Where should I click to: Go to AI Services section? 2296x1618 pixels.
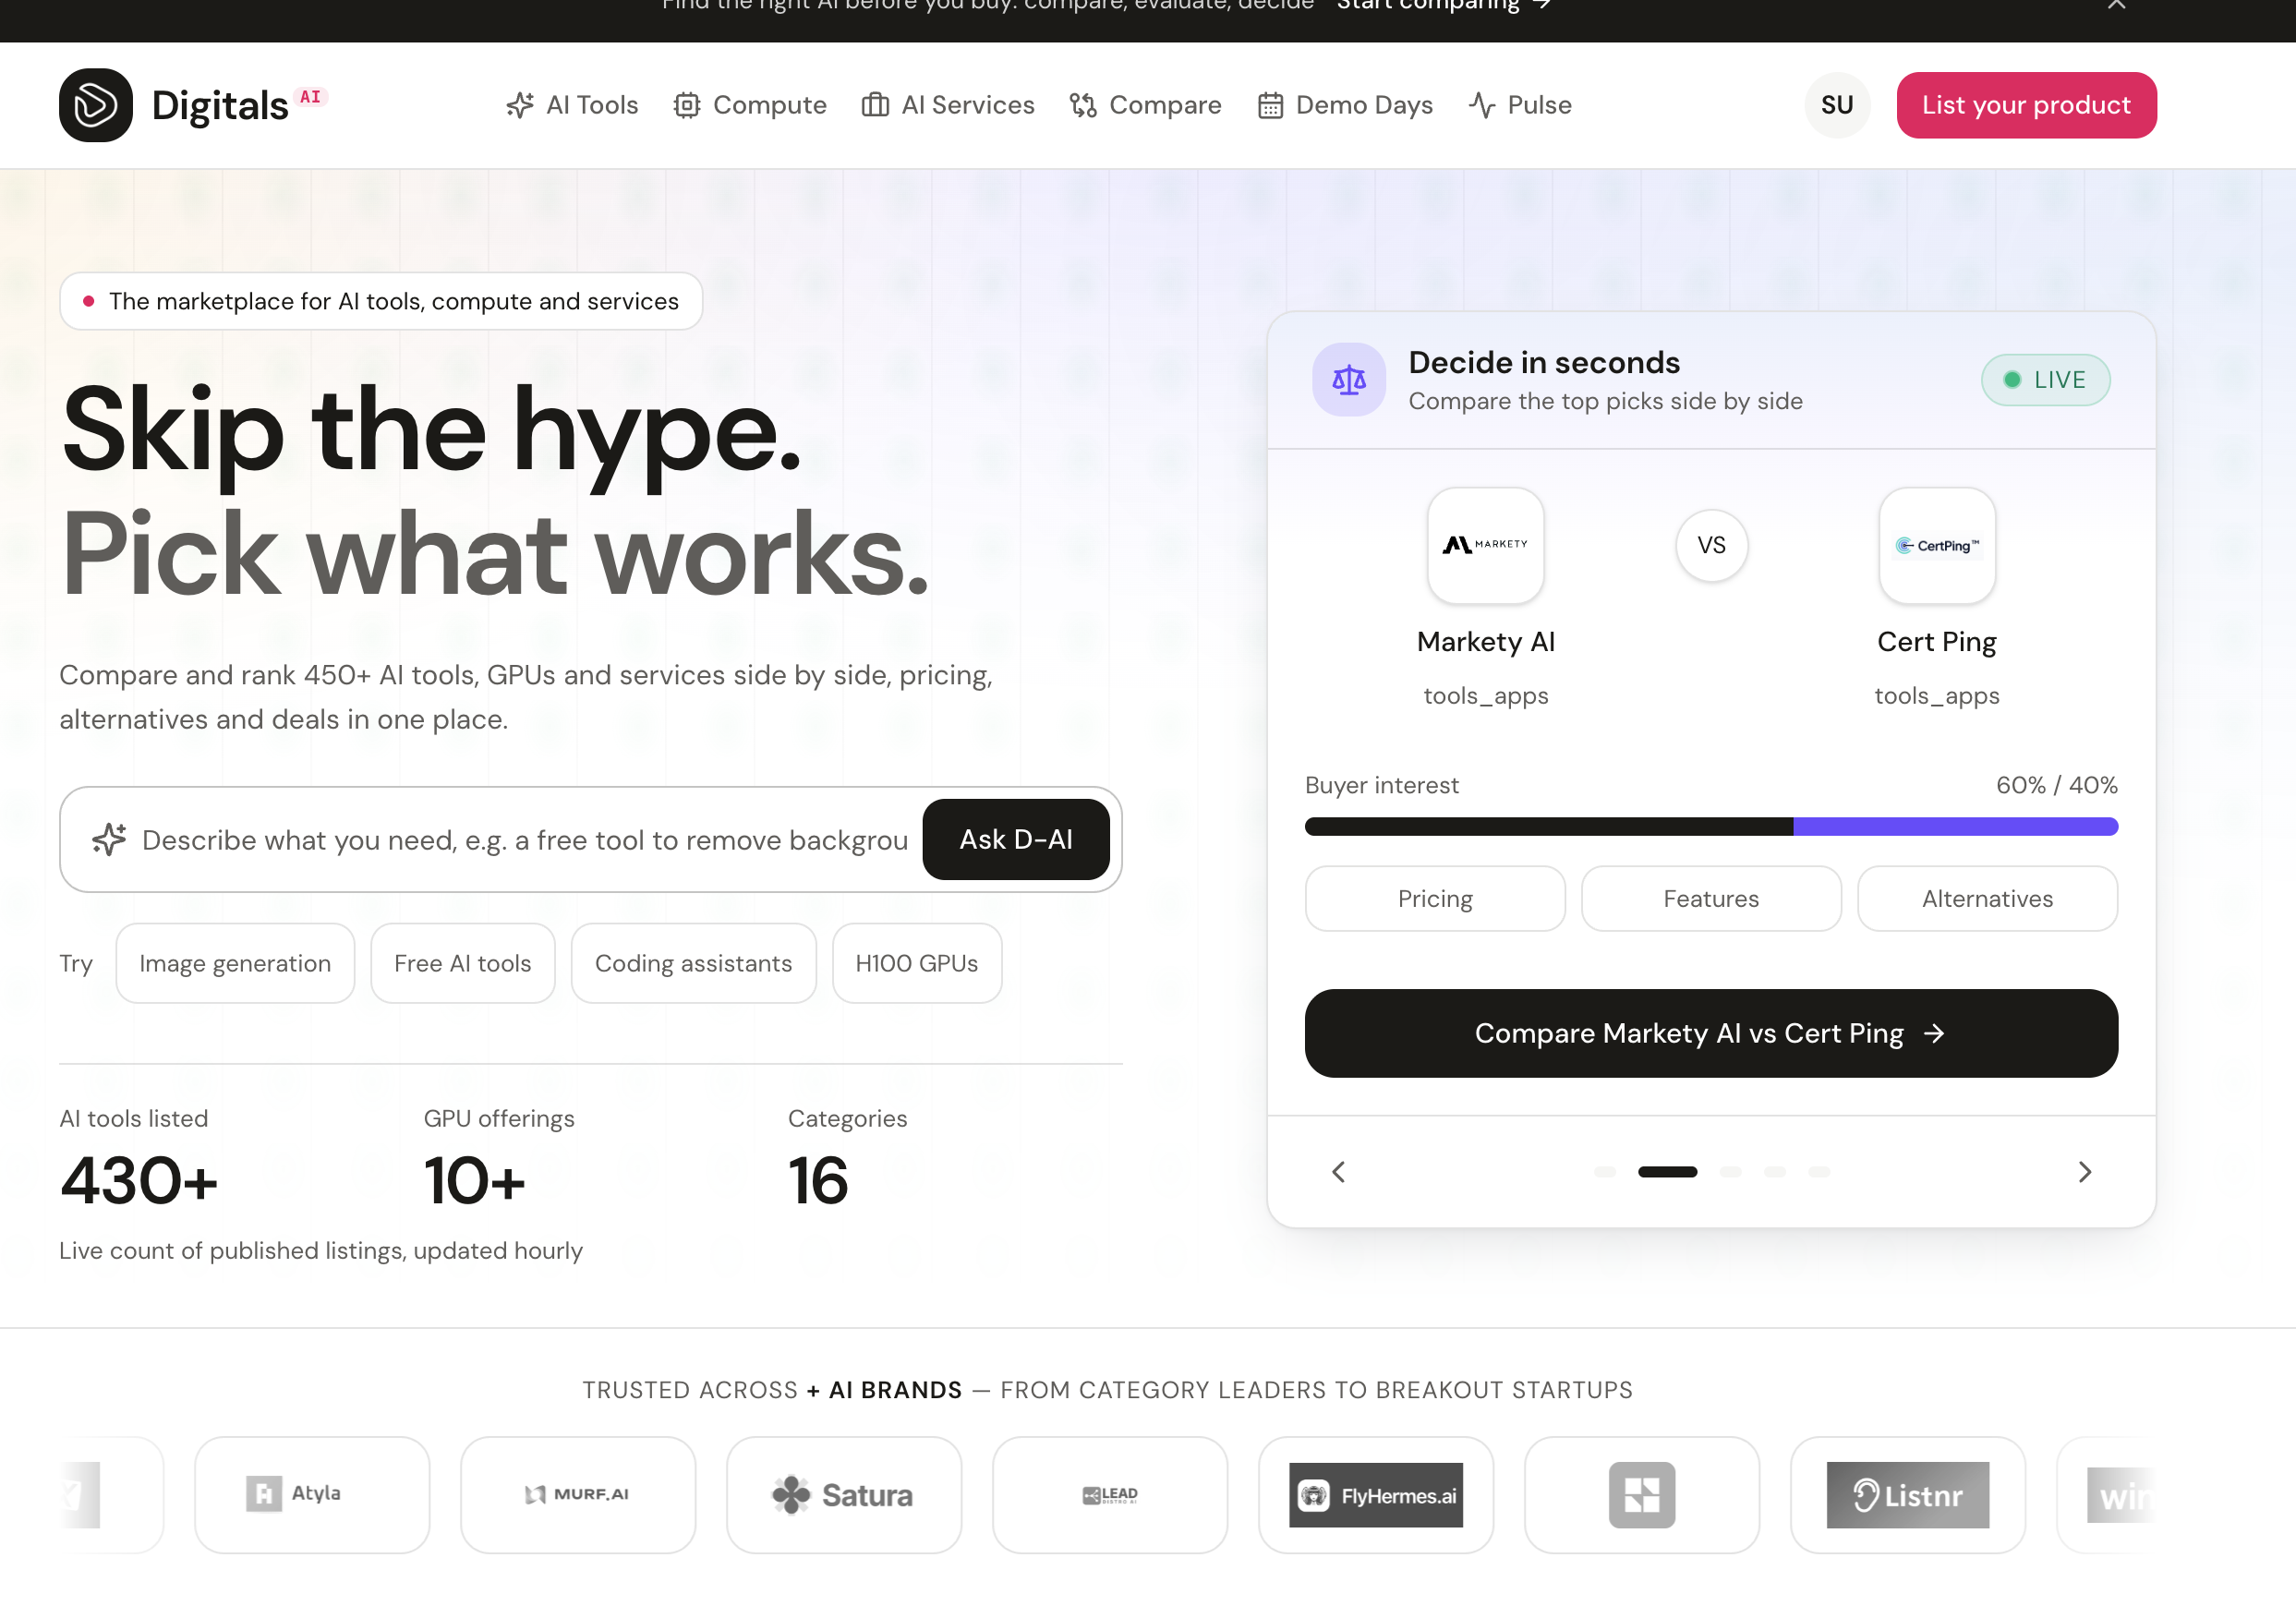948,105
